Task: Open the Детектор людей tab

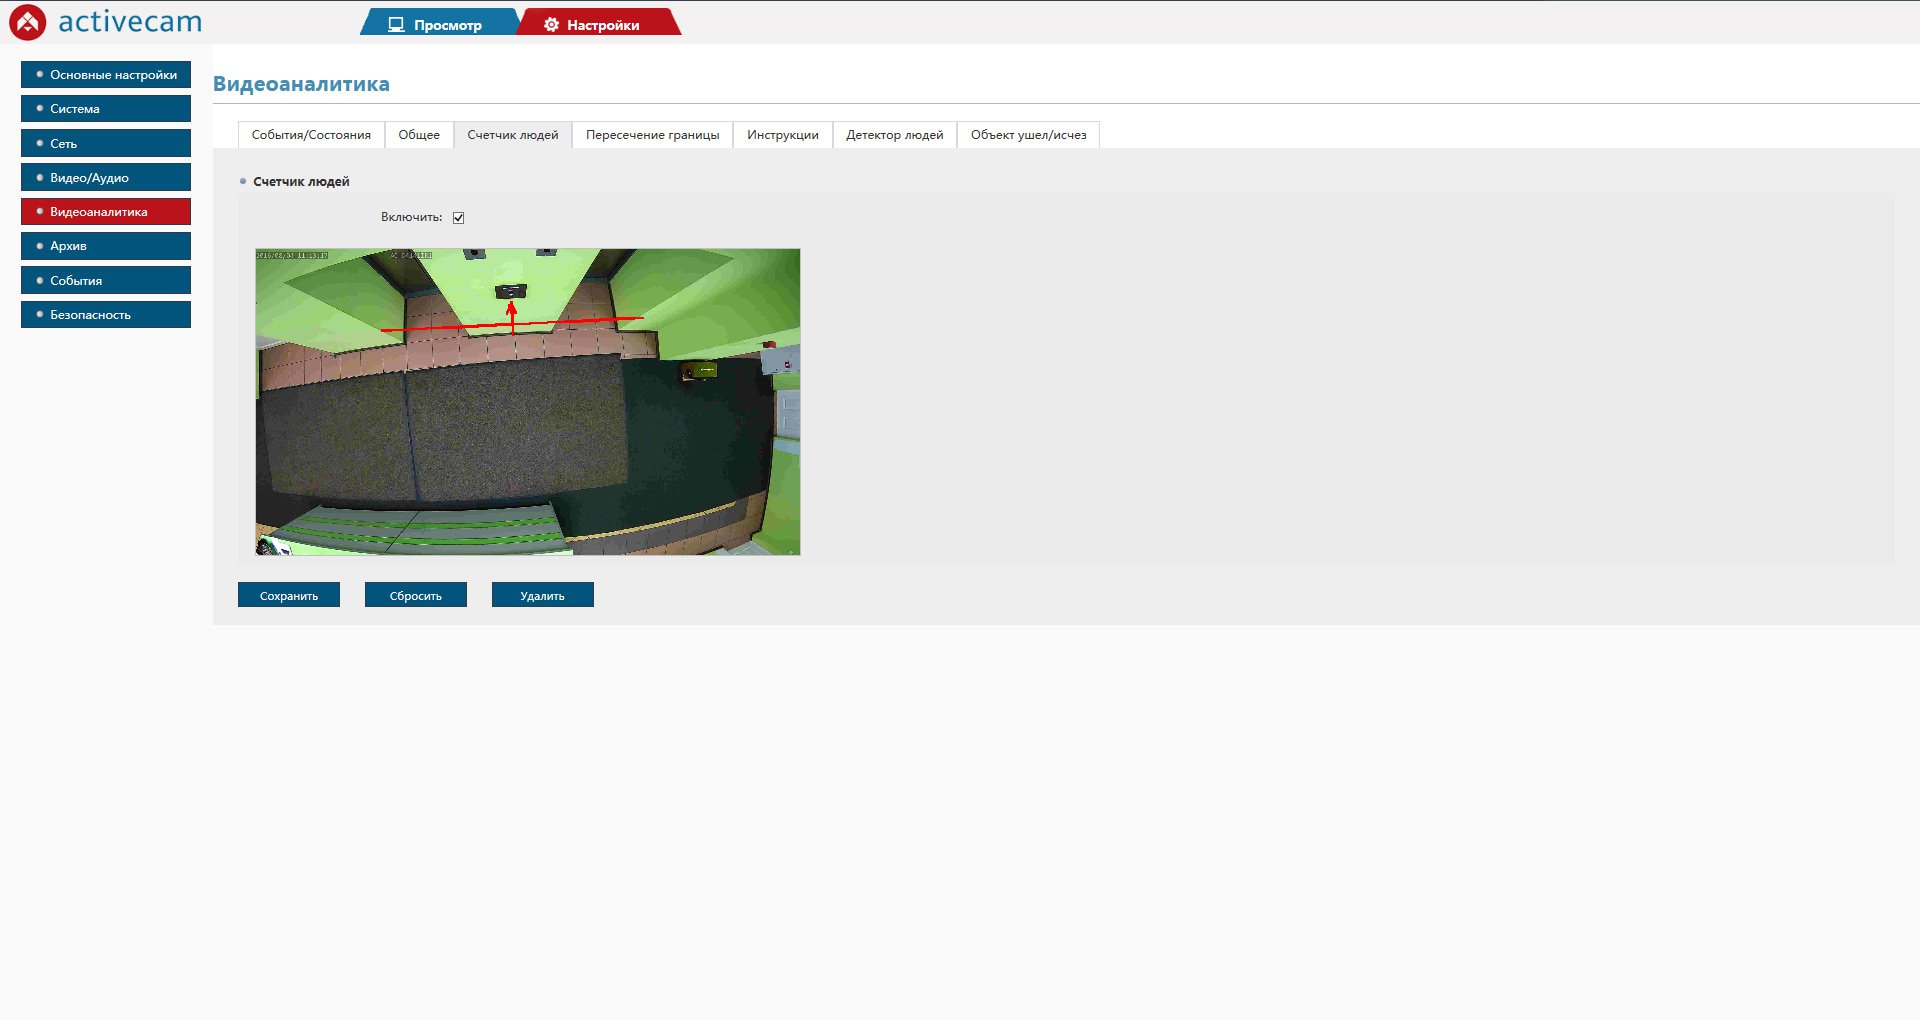Action: click(894, 135)
